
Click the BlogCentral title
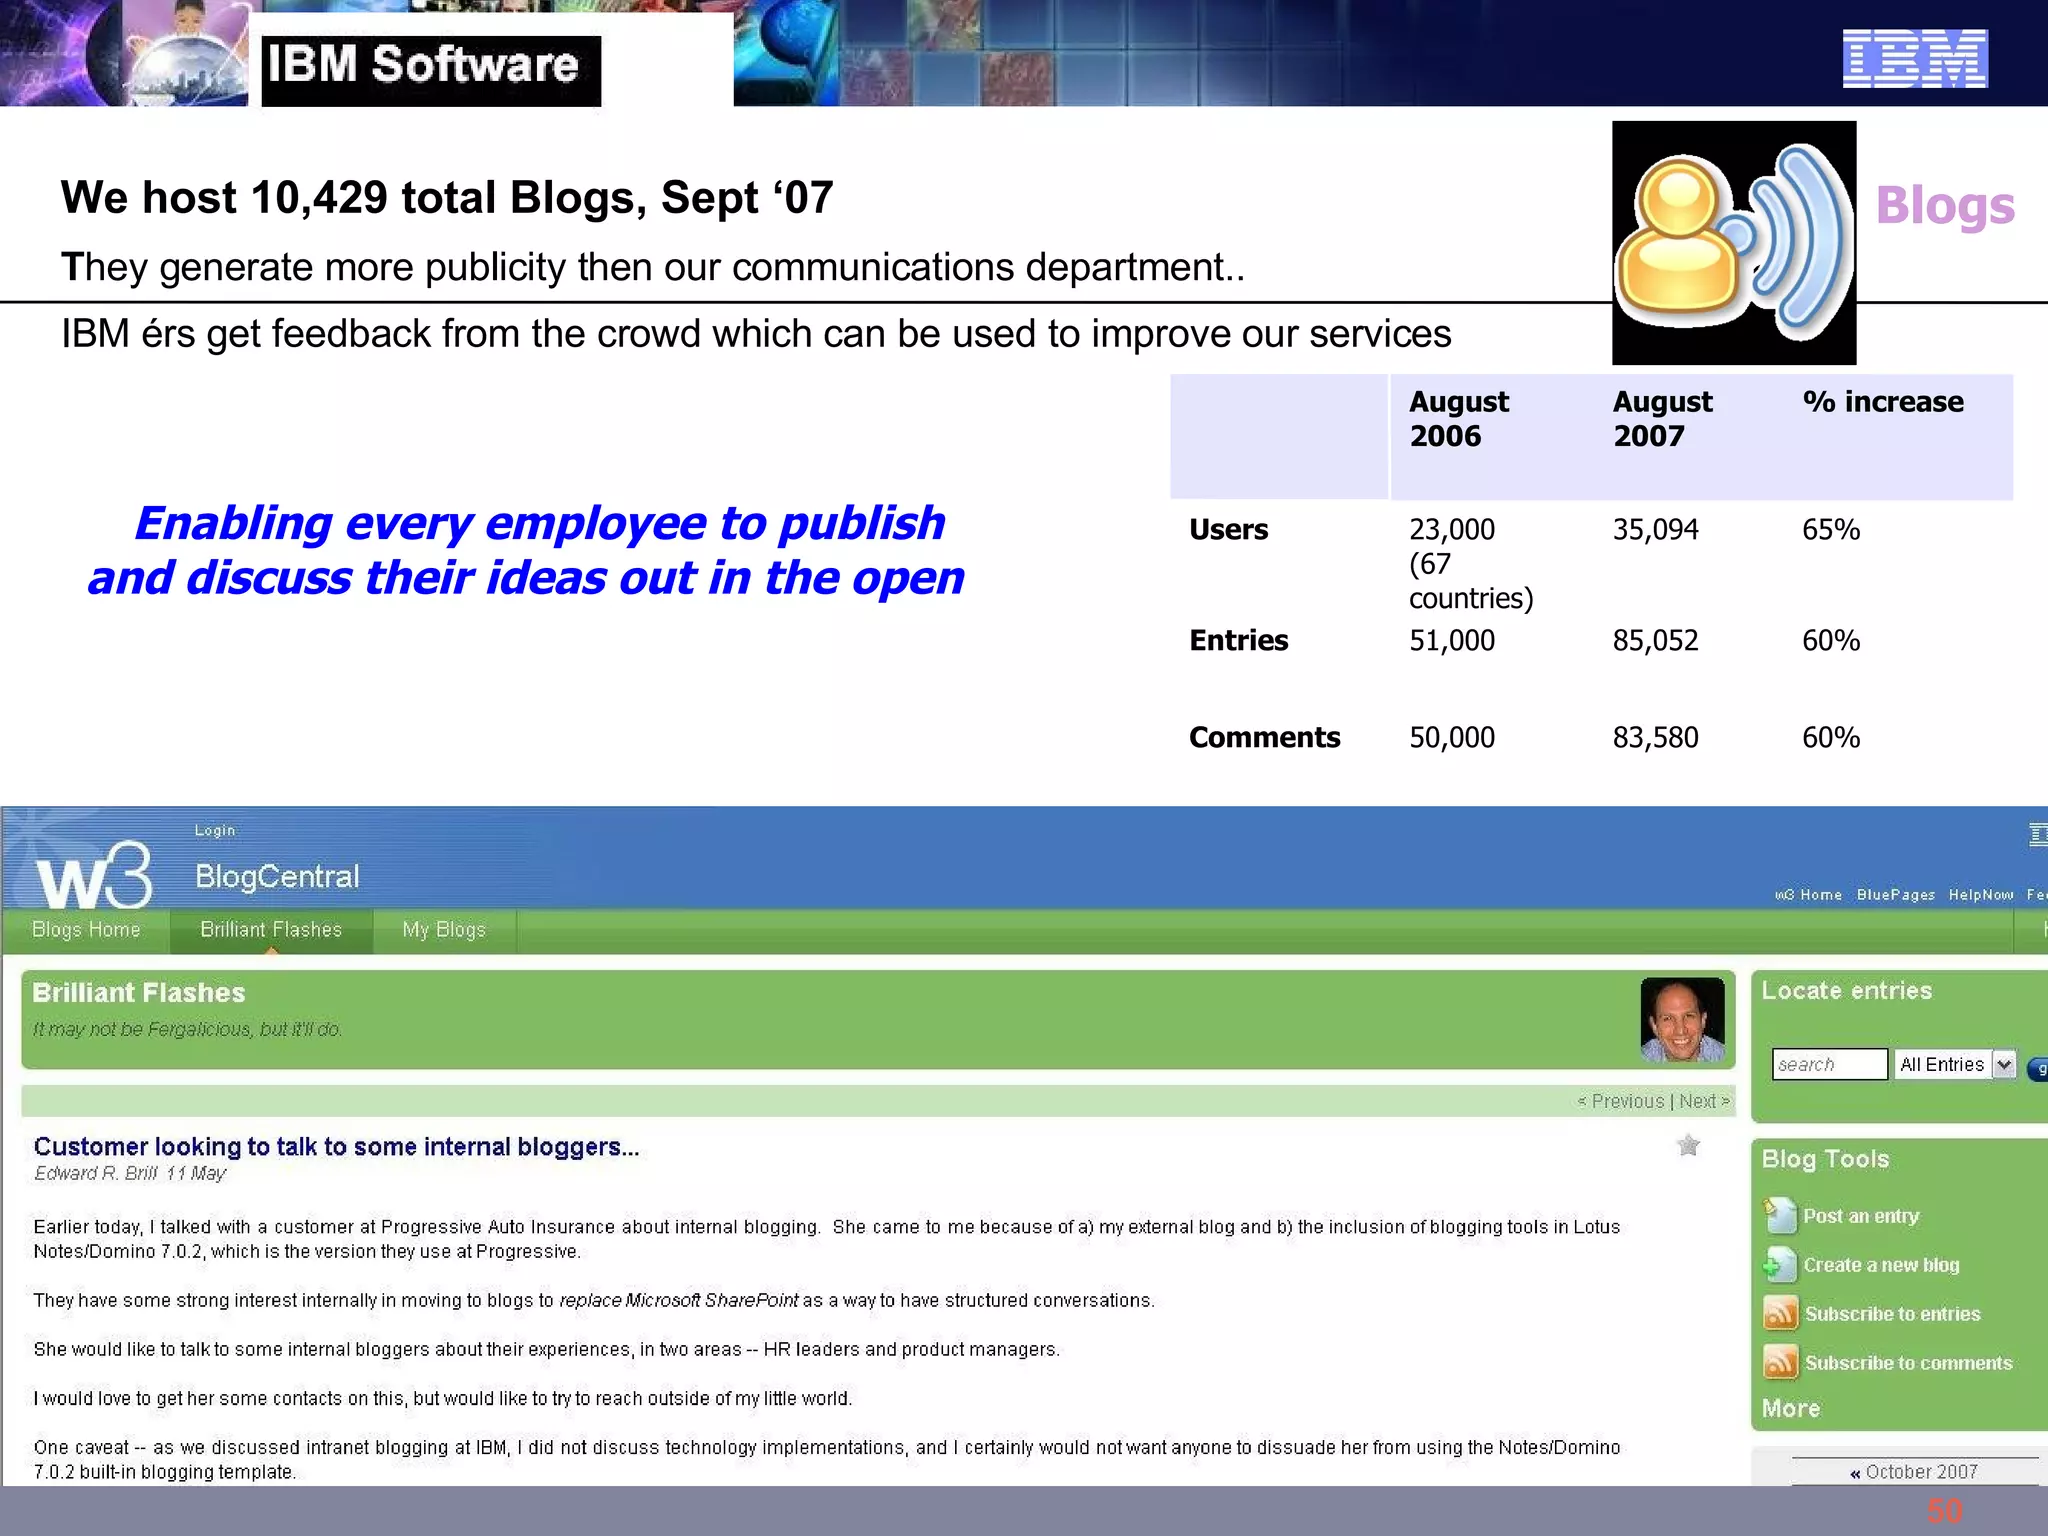tap(277, 877)
